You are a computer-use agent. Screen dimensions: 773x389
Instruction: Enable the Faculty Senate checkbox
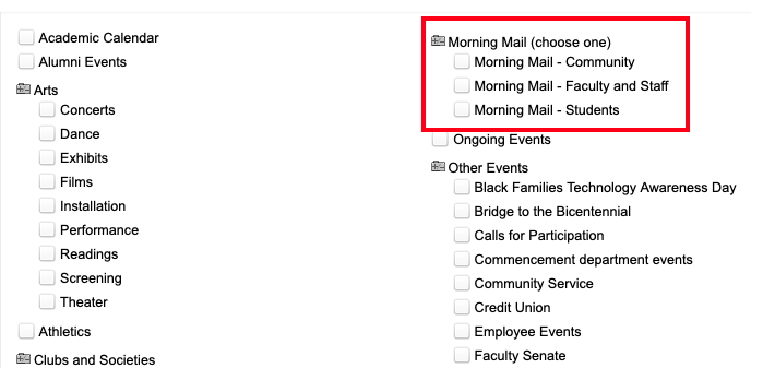(x=461, y=355)
